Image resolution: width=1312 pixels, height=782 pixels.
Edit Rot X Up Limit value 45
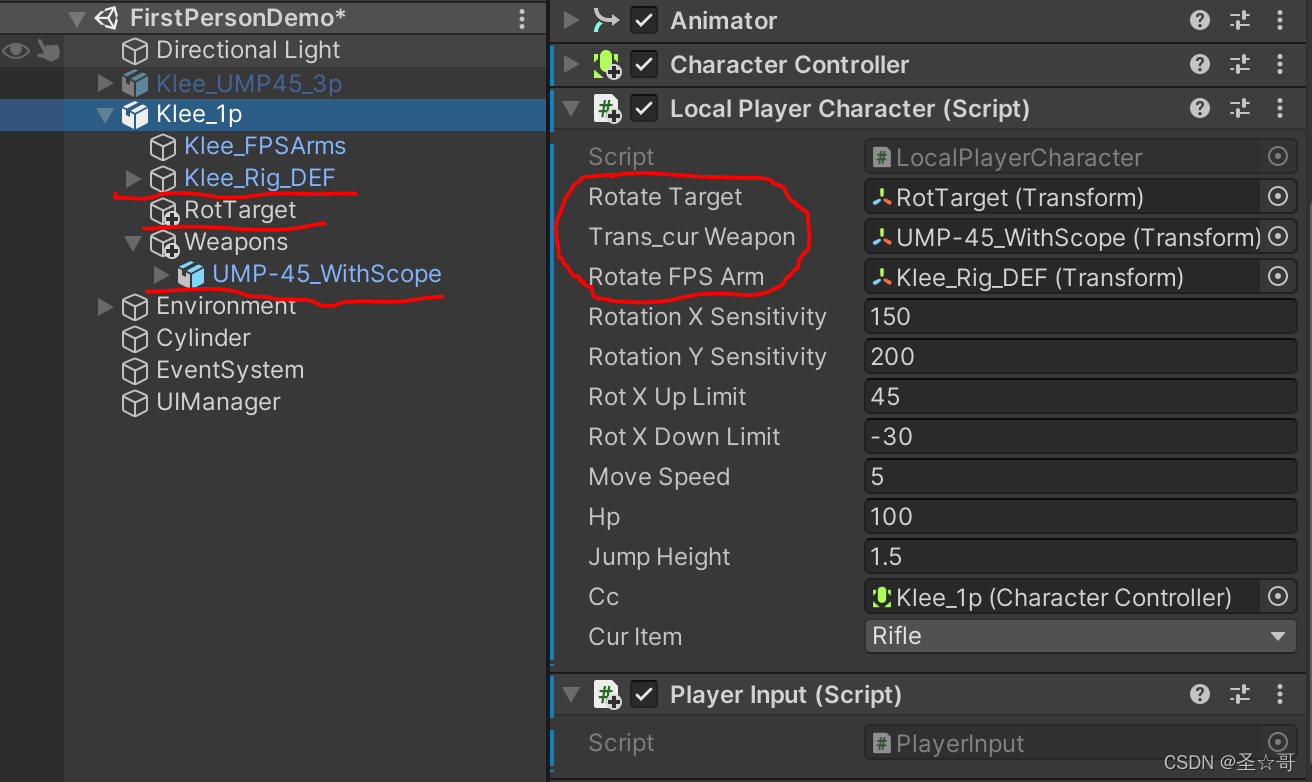[1080, 397]
